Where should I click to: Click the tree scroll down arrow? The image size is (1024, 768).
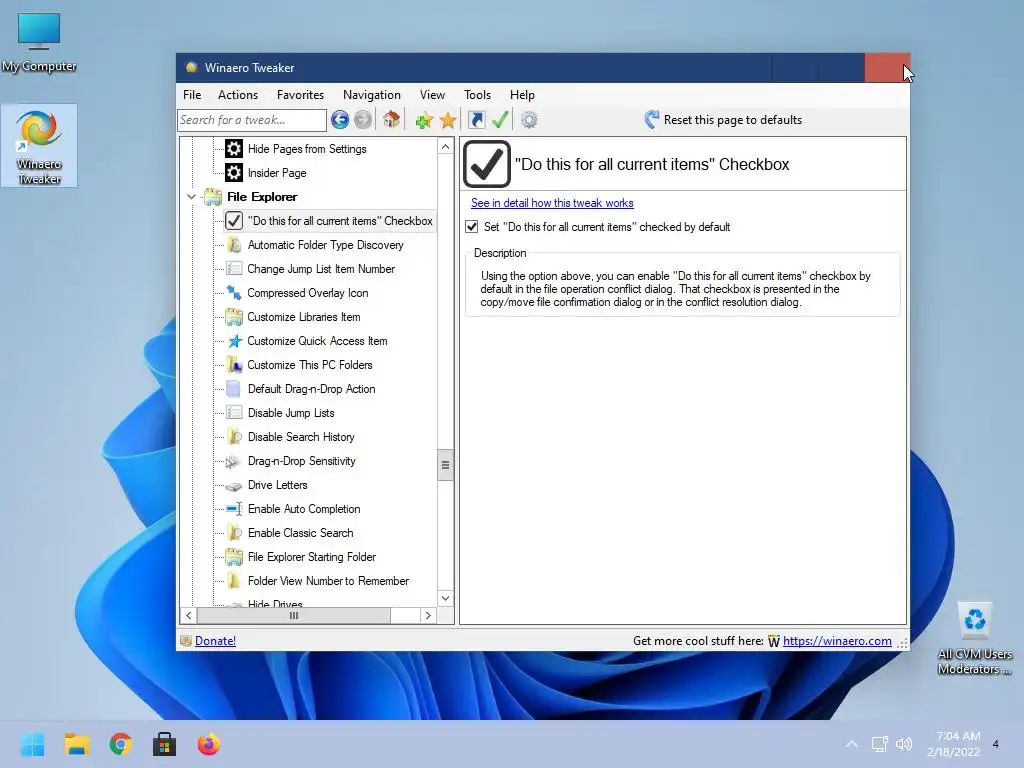(445, 598)
